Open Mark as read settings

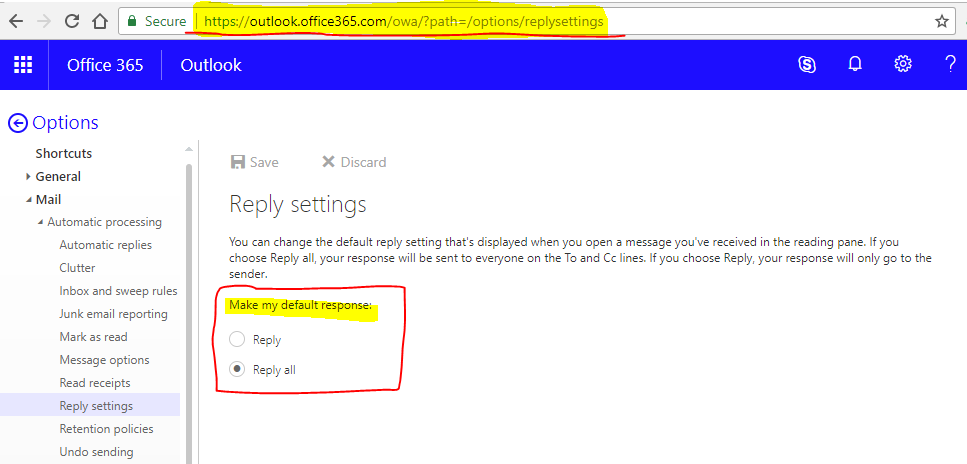coord(93,337)
